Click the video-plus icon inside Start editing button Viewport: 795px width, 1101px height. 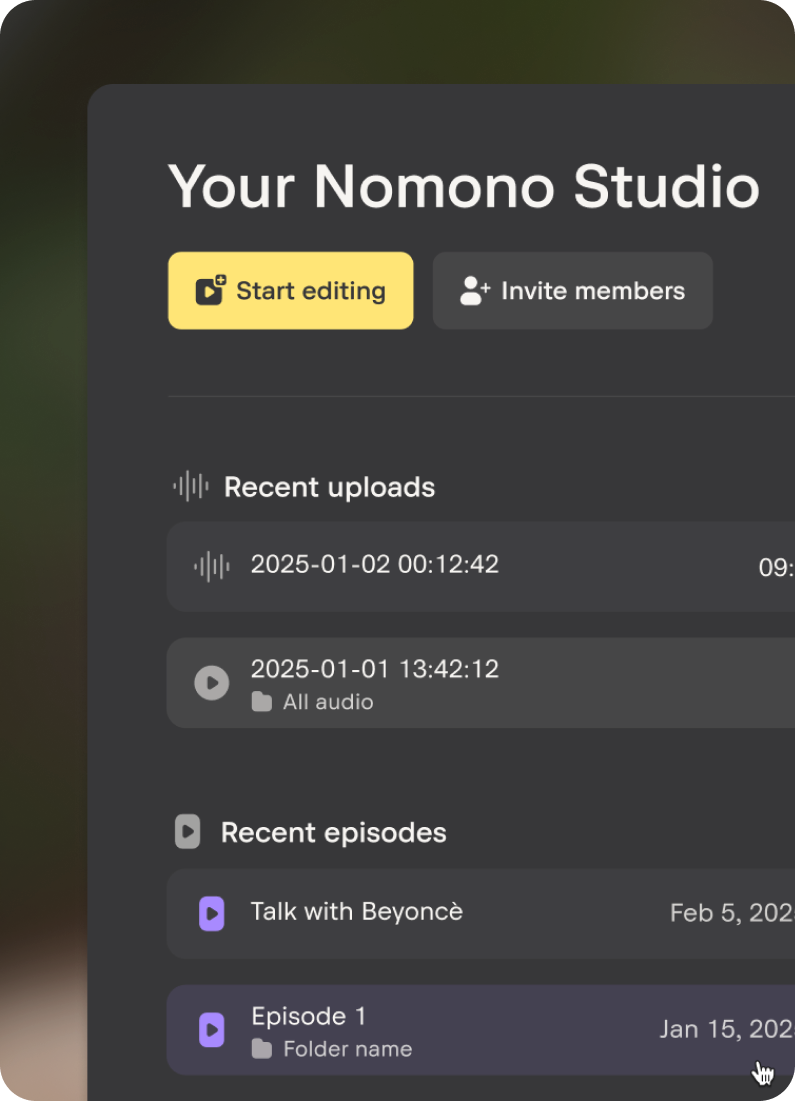(209, 290)
